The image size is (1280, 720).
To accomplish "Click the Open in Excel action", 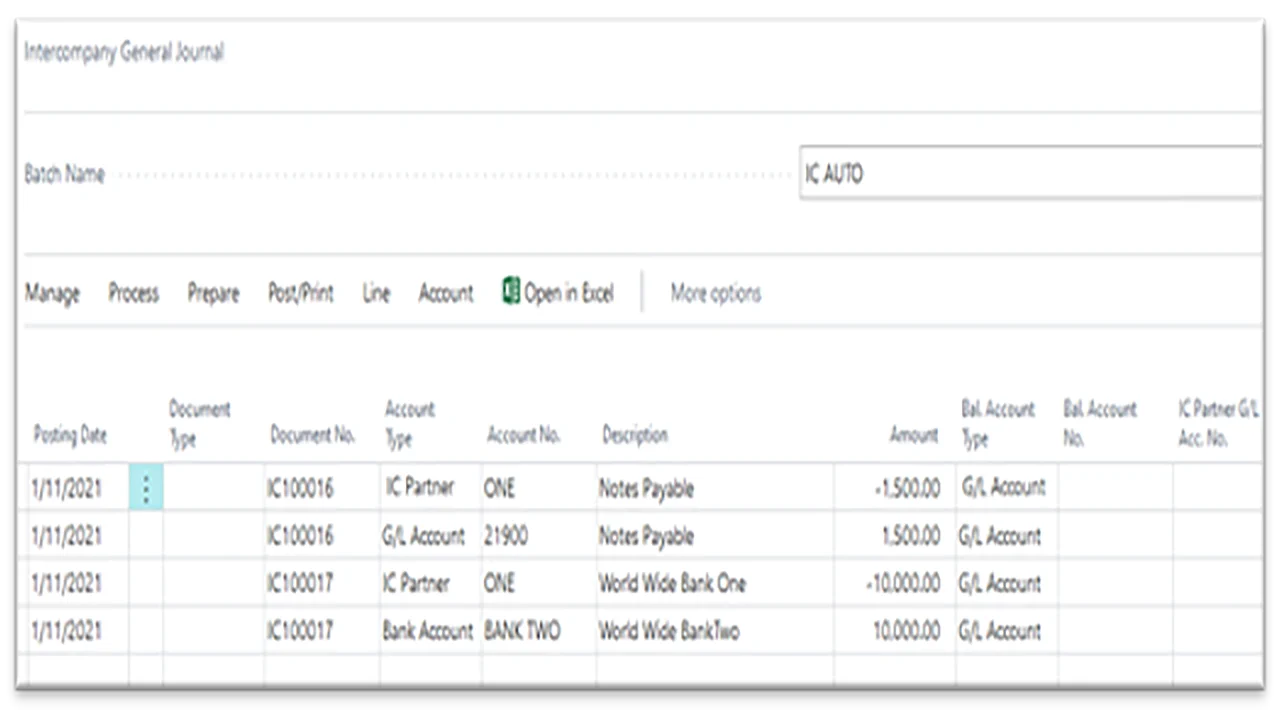I will tap(568, 294).
